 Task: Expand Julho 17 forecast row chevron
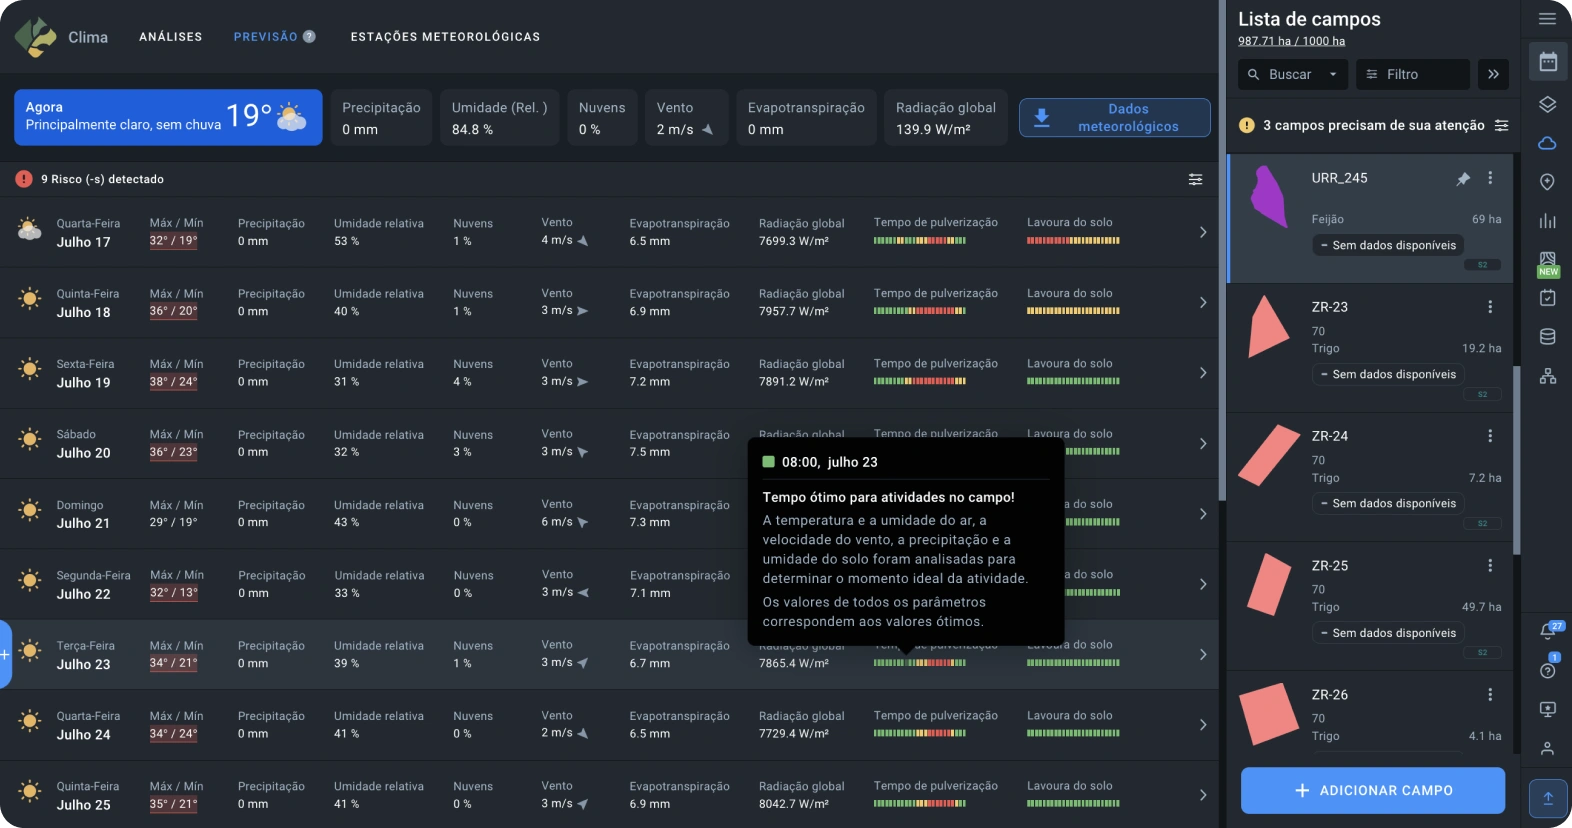tap(1202, 232)
